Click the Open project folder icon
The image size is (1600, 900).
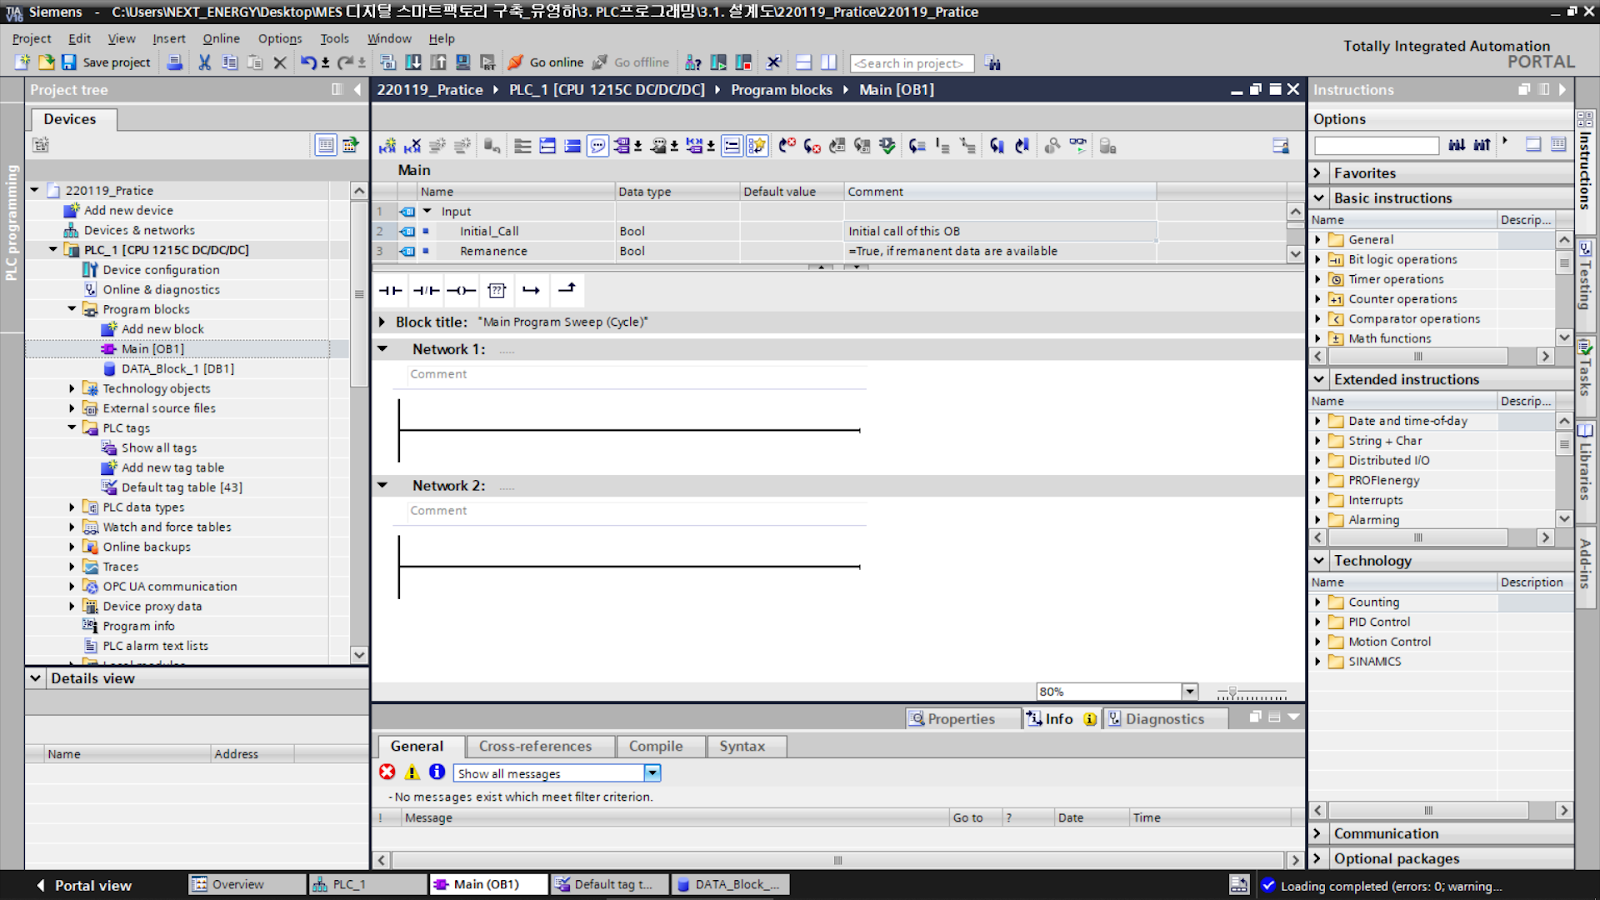(46, 62)
